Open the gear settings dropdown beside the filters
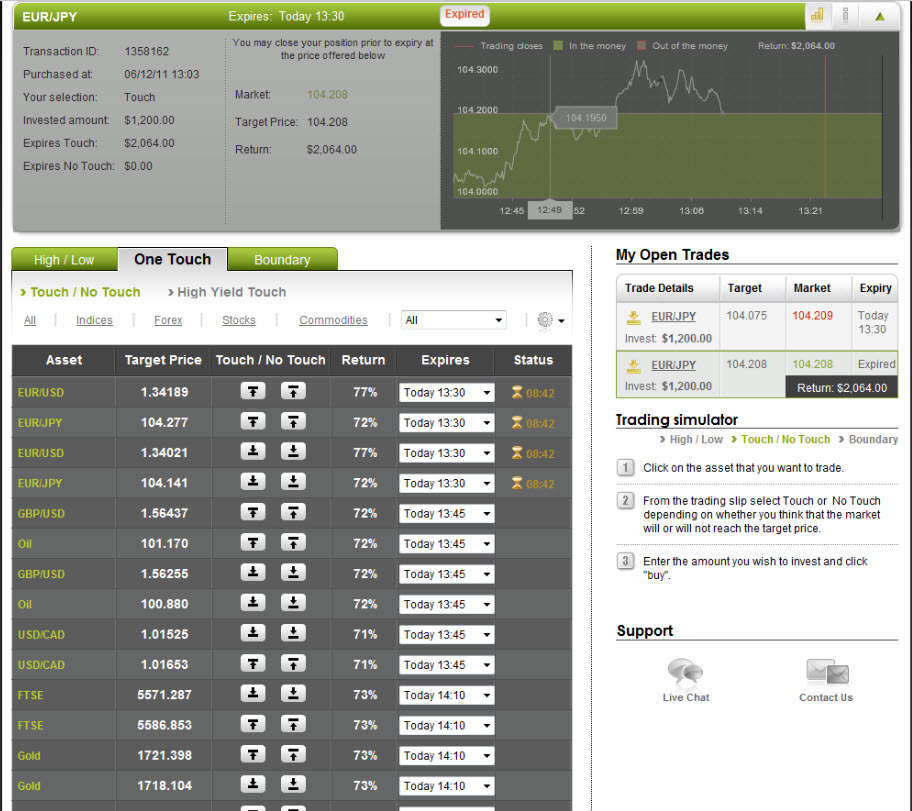Image resolution: width=912 pixels, height=811 pixels. pos(551,320)
